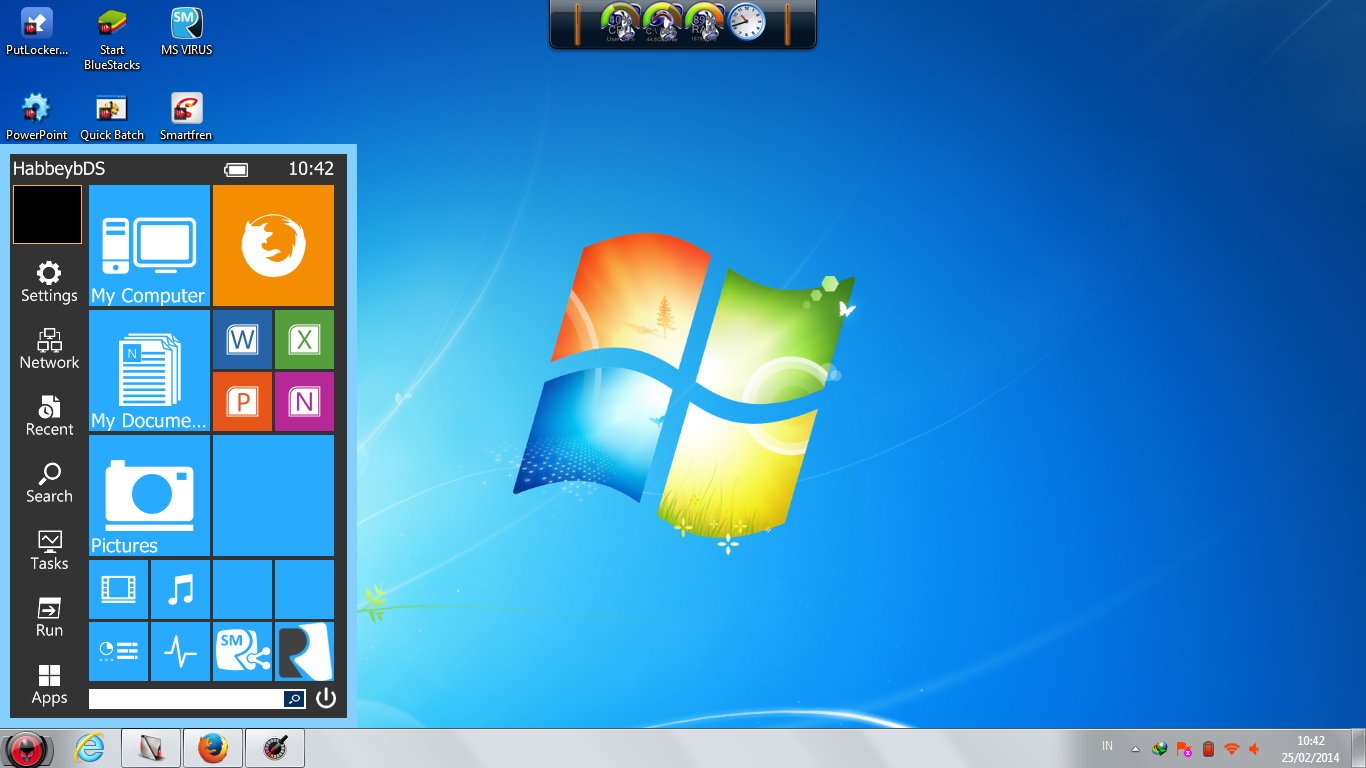Click the battery tray icon
The image size is (1366, 768).
[x=1208, y=748]
